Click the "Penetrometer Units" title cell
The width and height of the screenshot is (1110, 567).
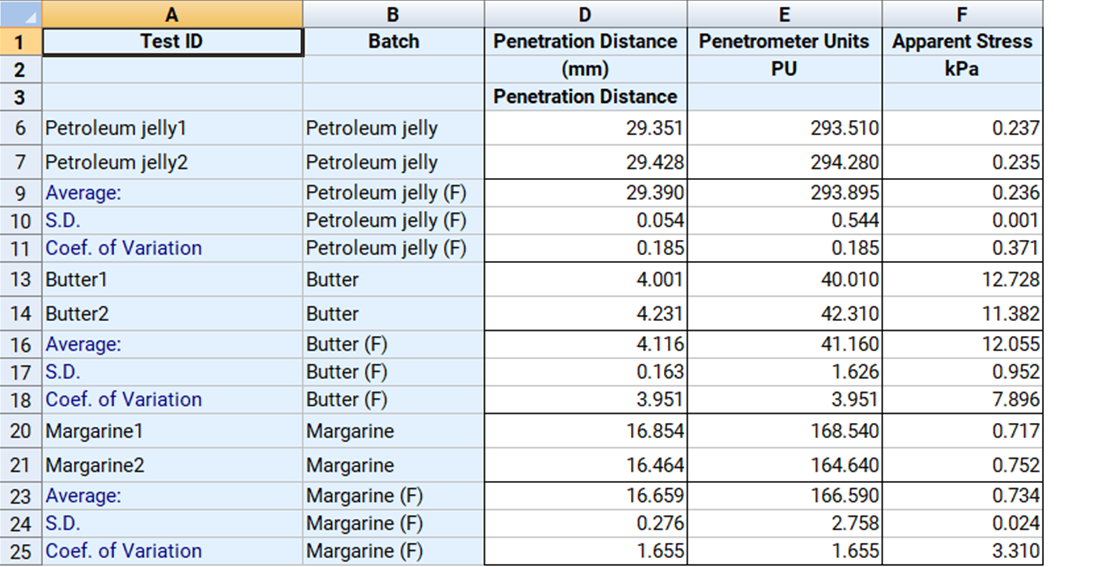[x=784, y=42]
